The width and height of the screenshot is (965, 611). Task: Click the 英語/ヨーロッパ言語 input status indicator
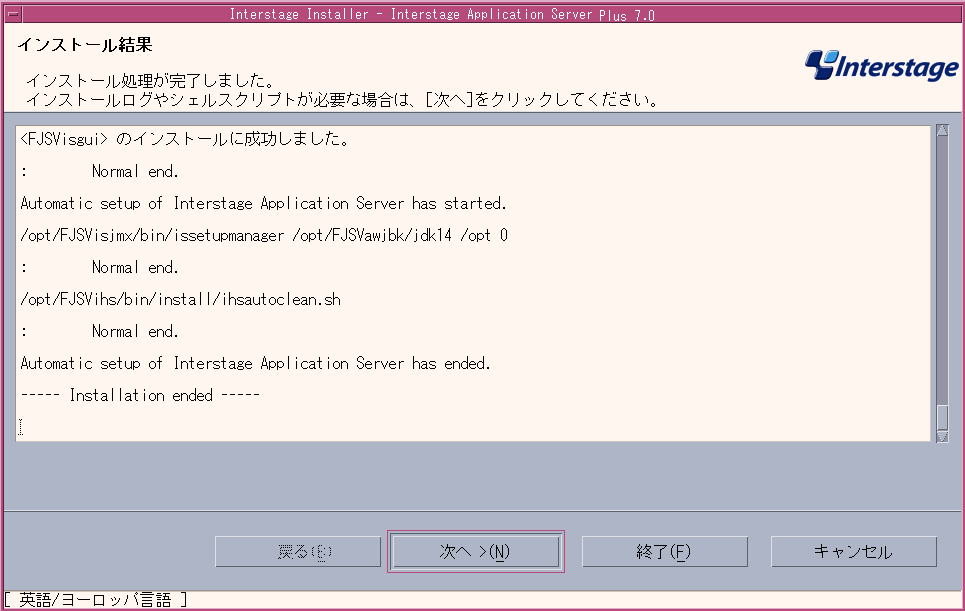pyautogui.click(x=95, y=599)
